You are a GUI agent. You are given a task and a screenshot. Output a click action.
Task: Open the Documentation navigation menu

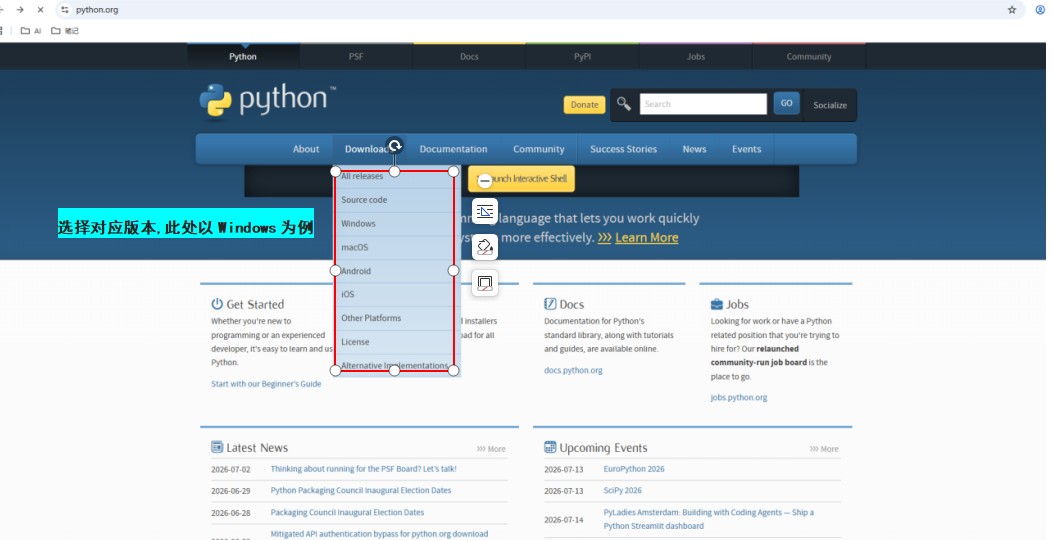click(x=453, y=149)
